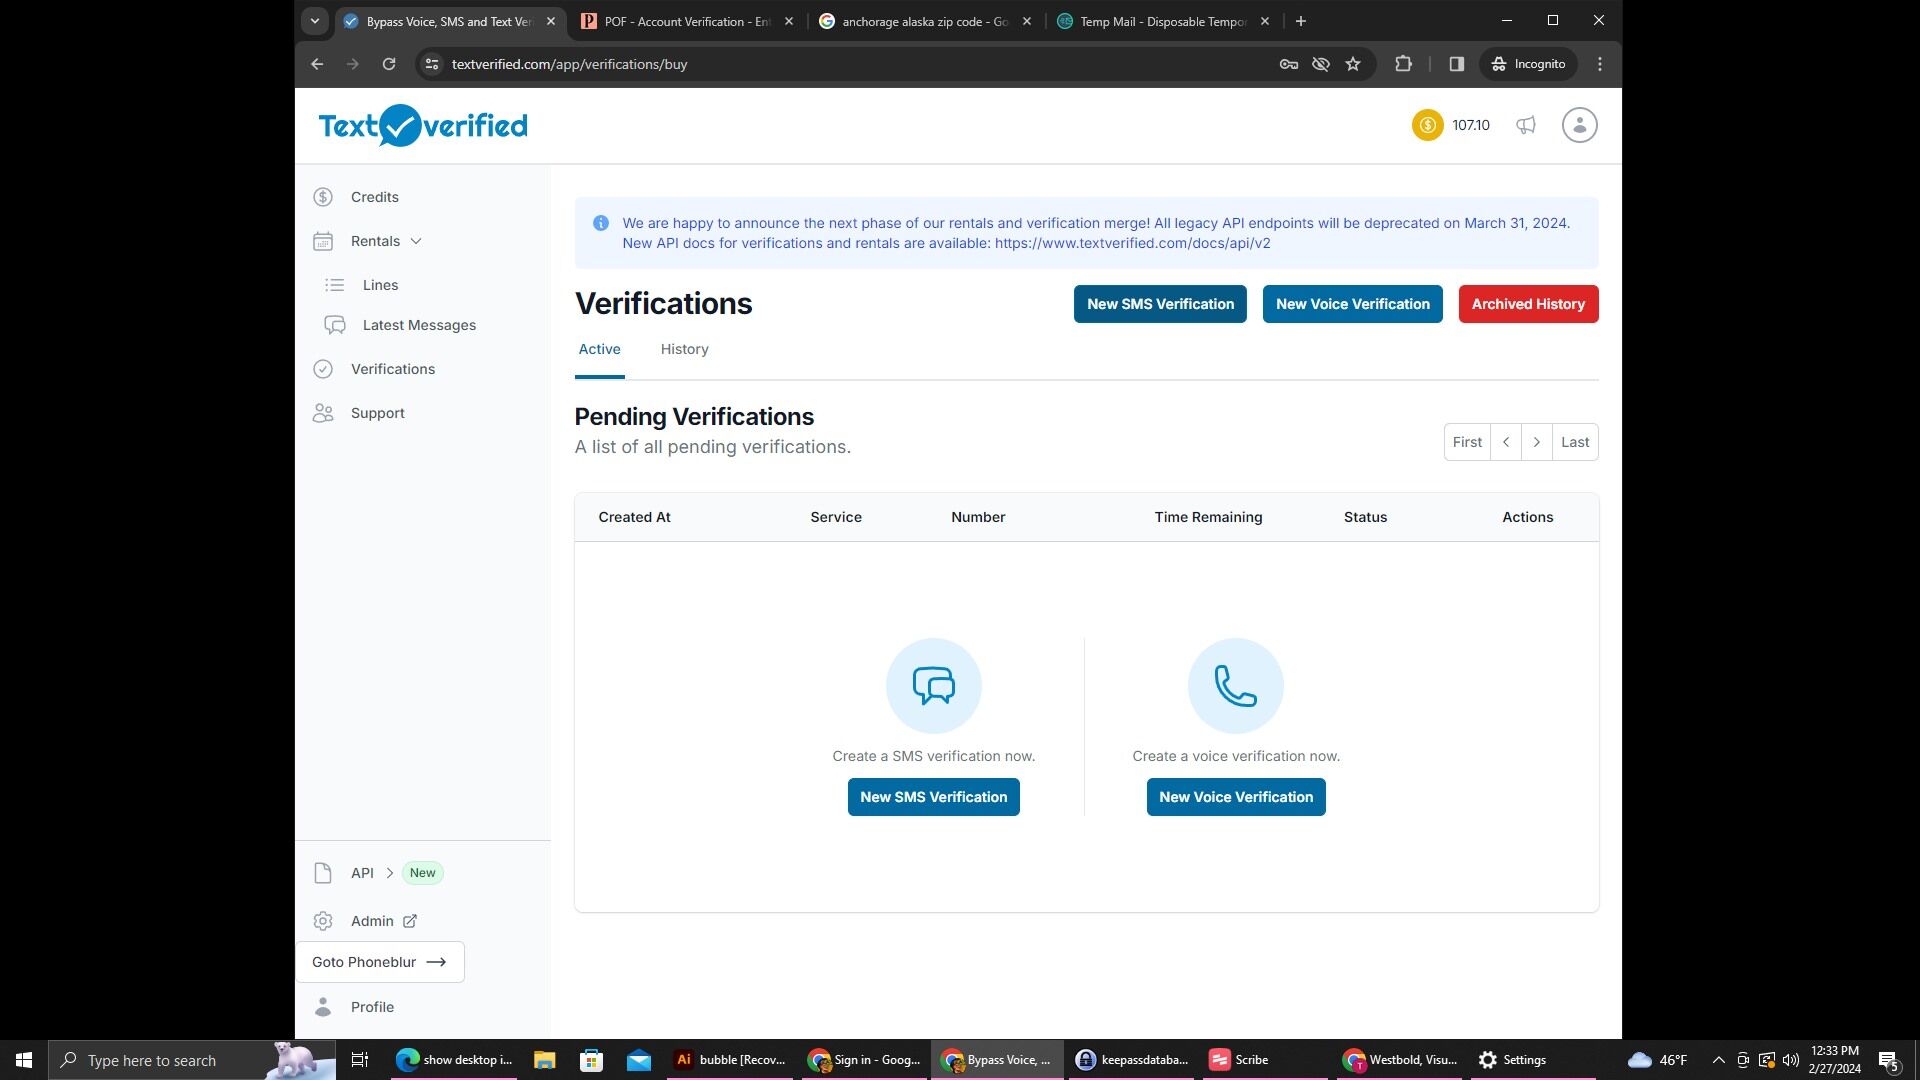
Task: Click the red Archived History button
Action: point(1527,304)
